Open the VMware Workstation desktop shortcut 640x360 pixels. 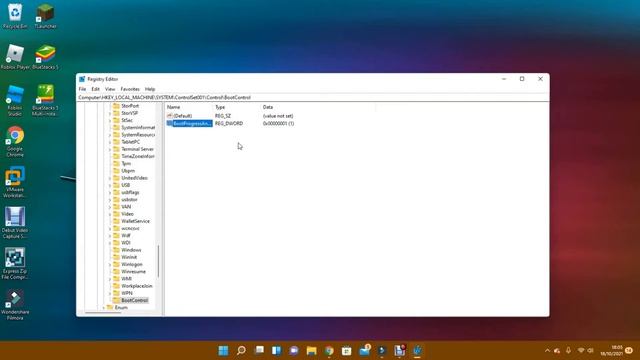coord(15,182)
